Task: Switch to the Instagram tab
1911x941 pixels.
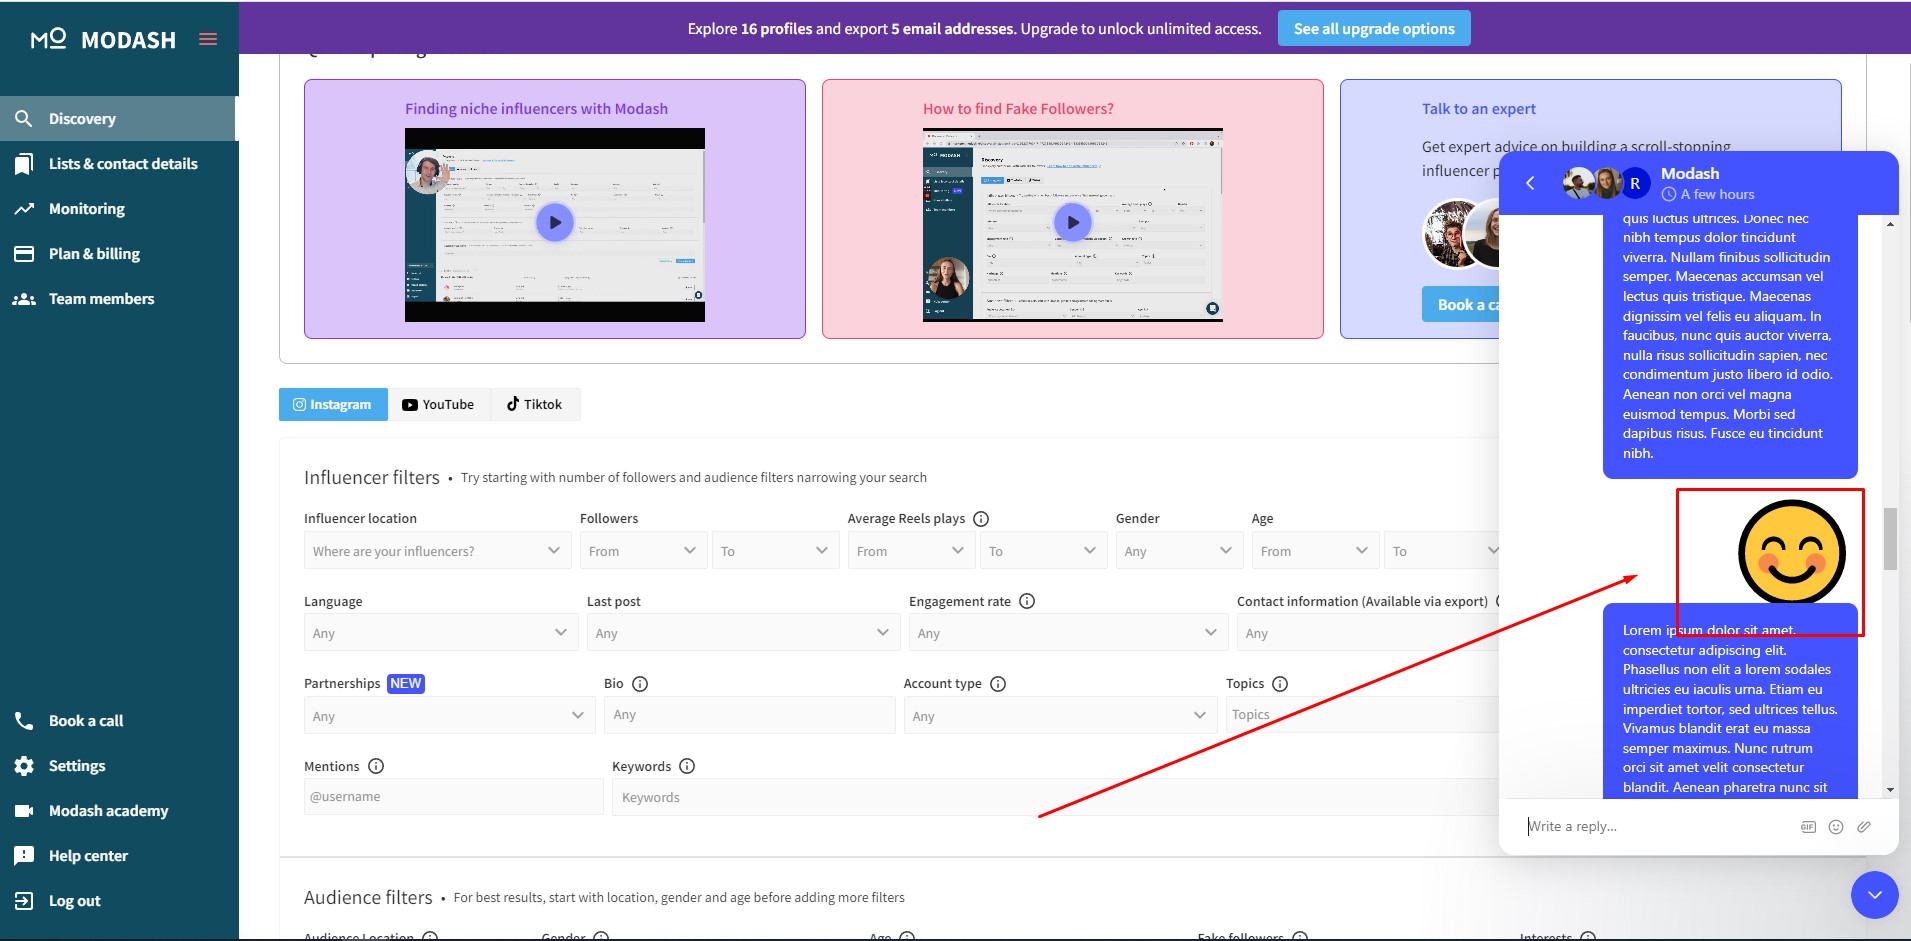Action: pyautogui.click(x=333, y=404)
